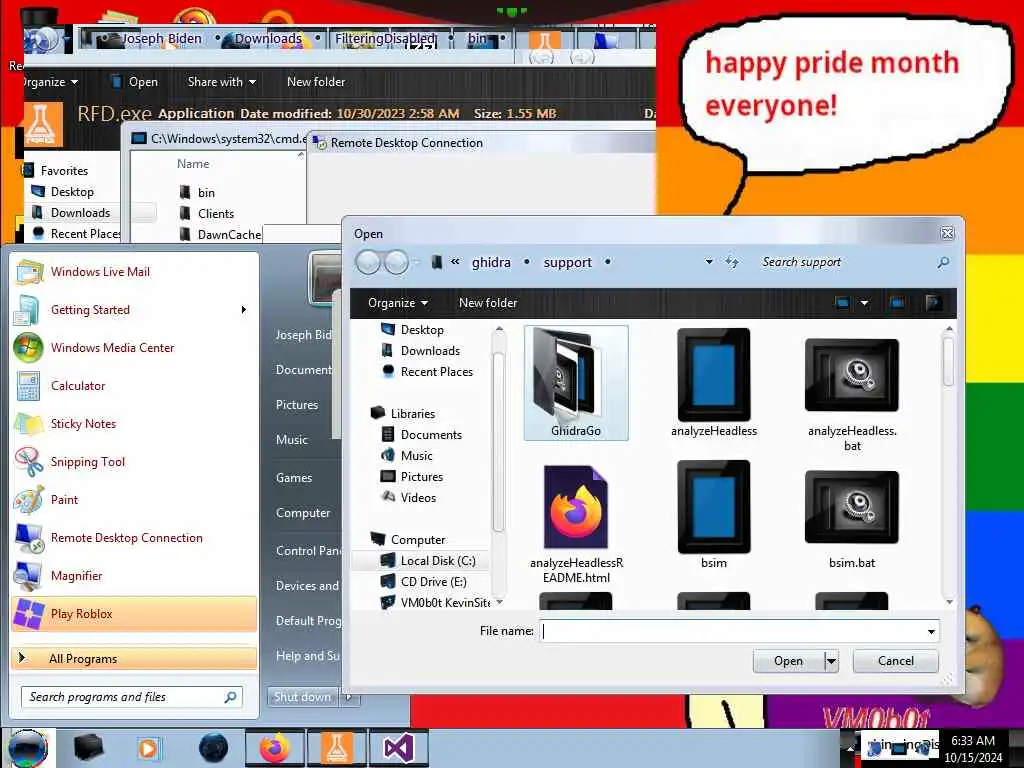Expand Getting Started submenu arrow
The image size is (1024, 768).
pos(244,310)
